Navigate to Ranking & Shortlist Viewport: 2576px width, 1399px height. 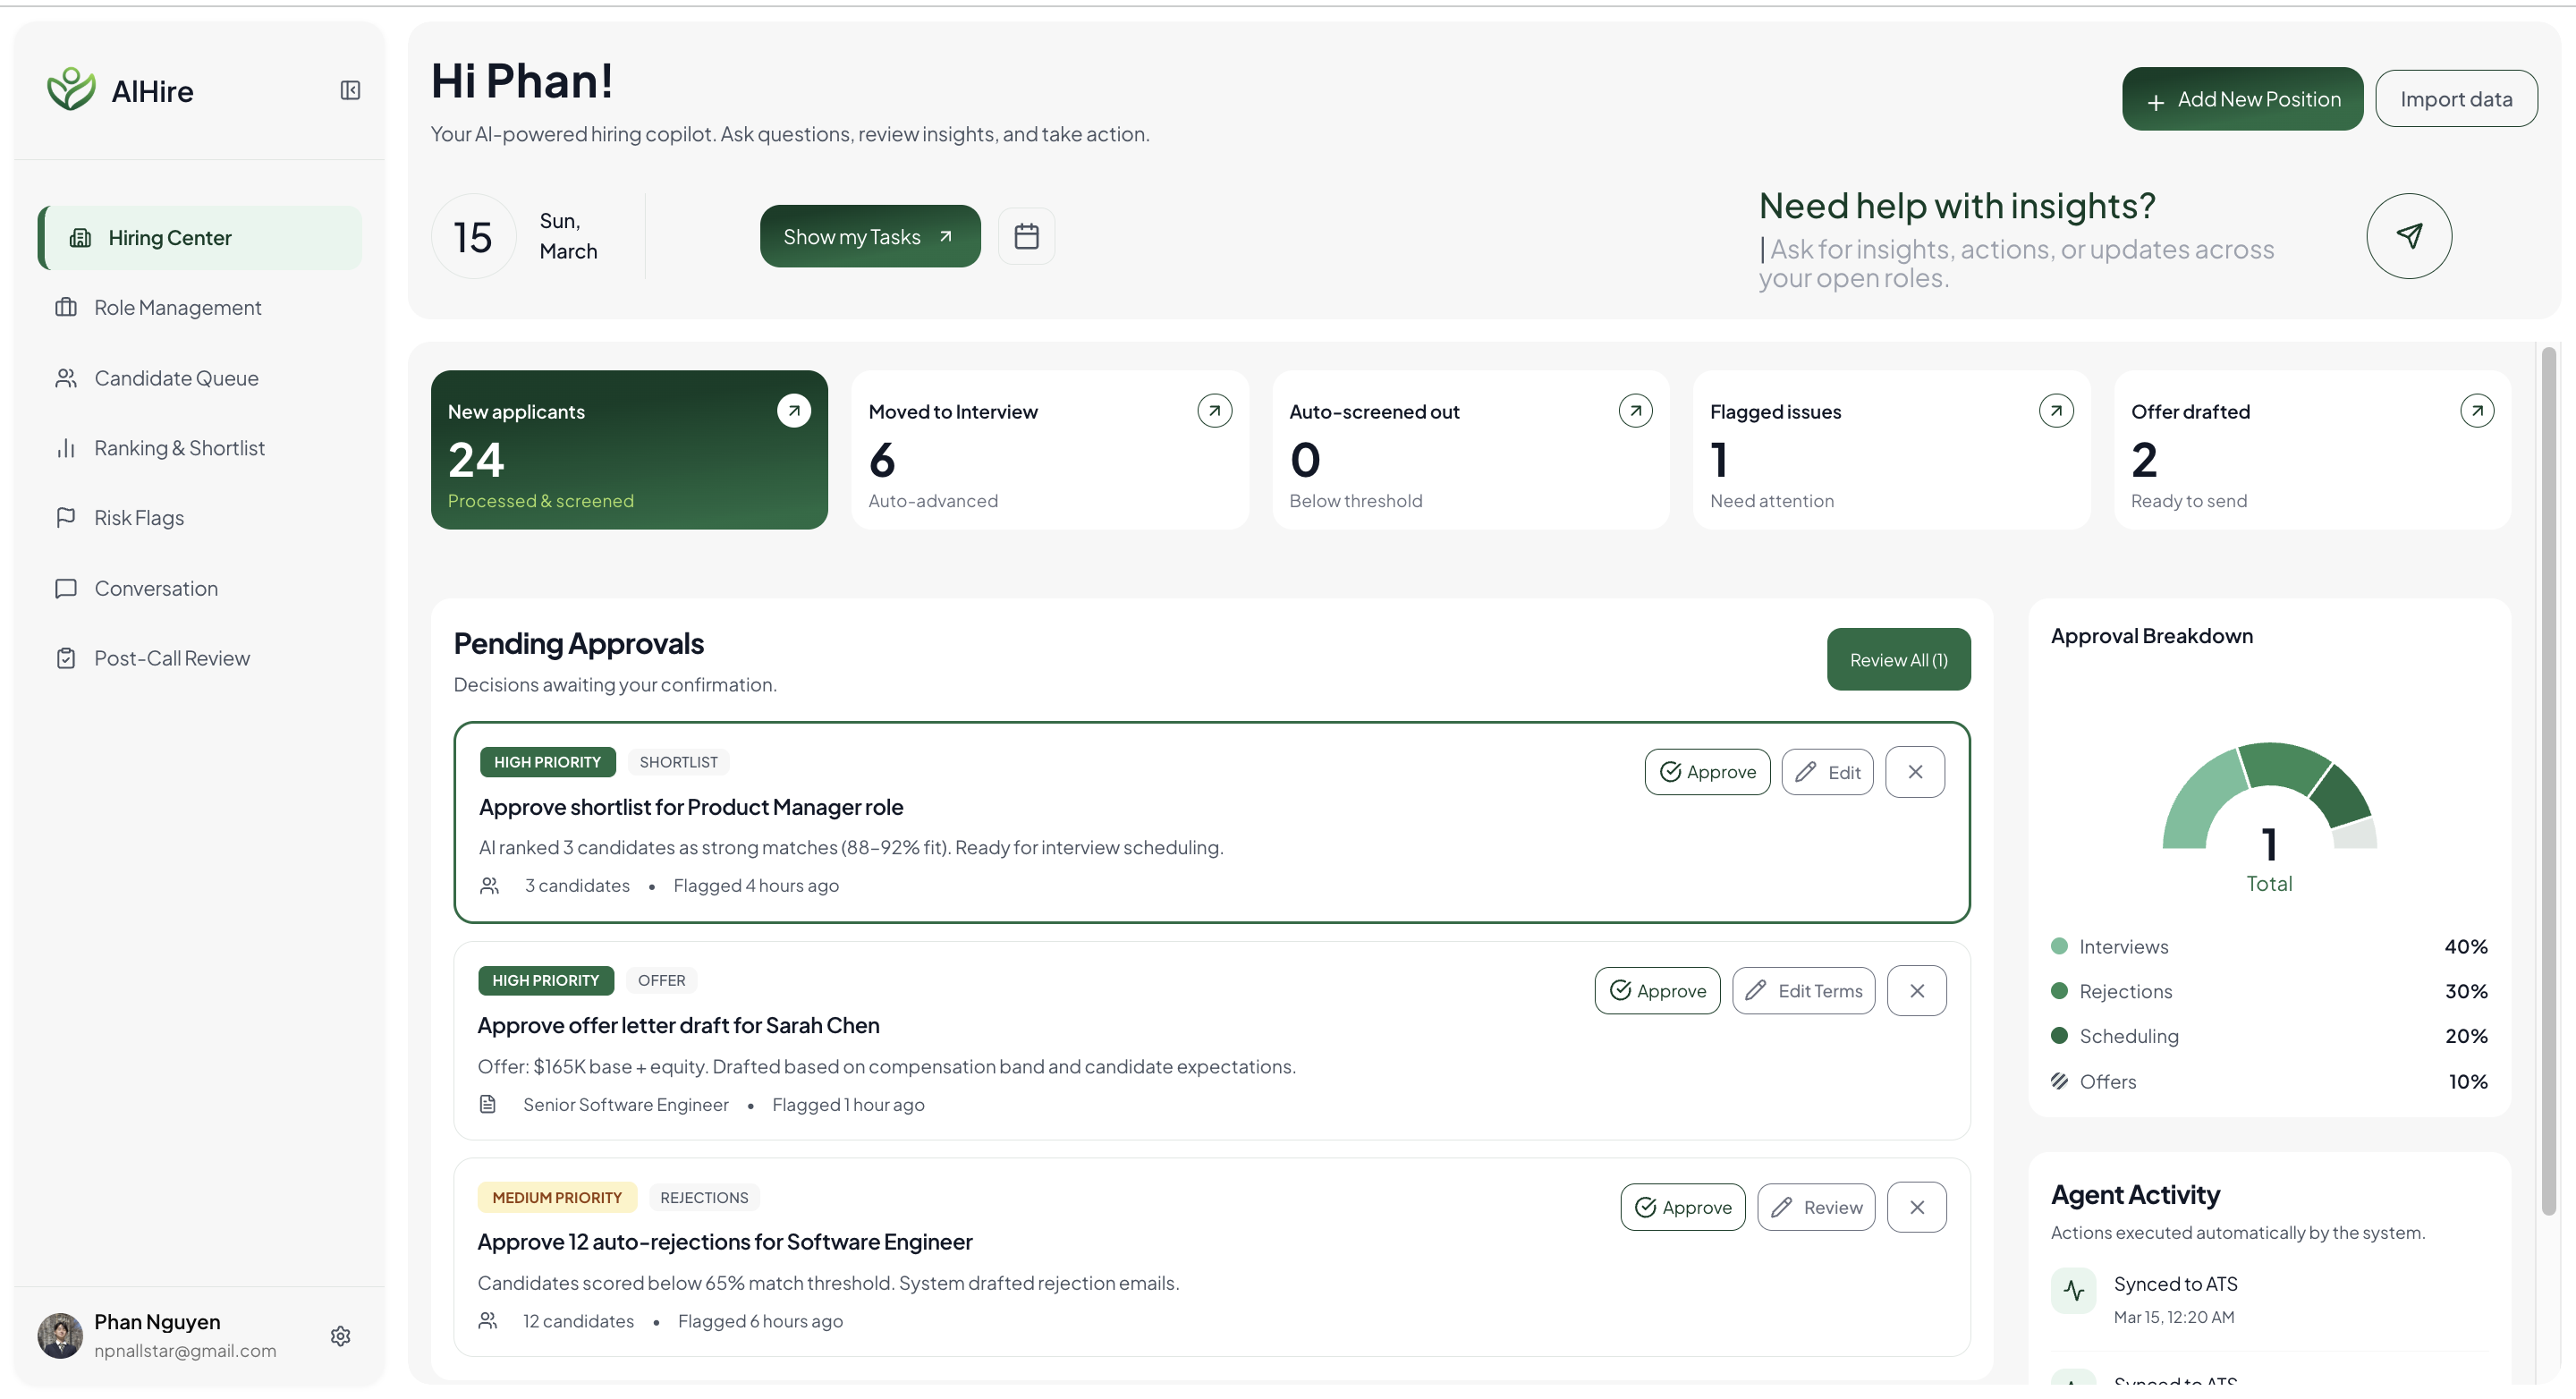tap(179, 448)
